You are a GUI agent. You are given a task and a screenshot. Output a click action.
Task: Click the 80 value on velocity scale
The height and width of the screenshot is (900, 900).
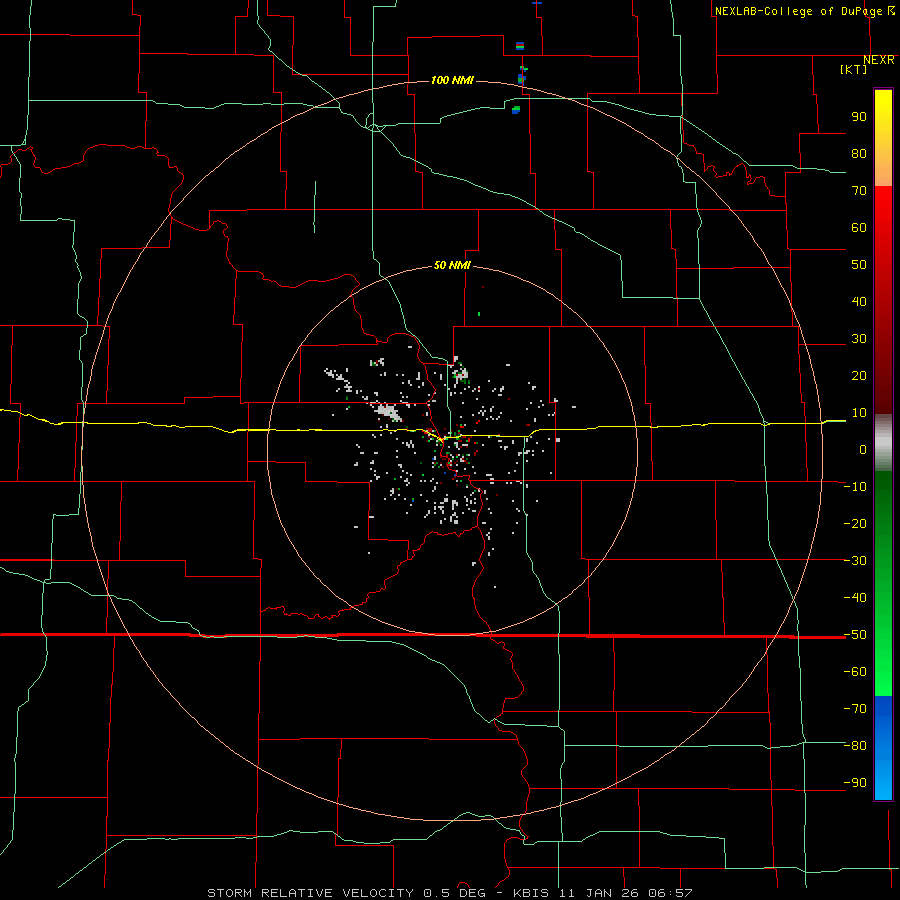point(859,154)
